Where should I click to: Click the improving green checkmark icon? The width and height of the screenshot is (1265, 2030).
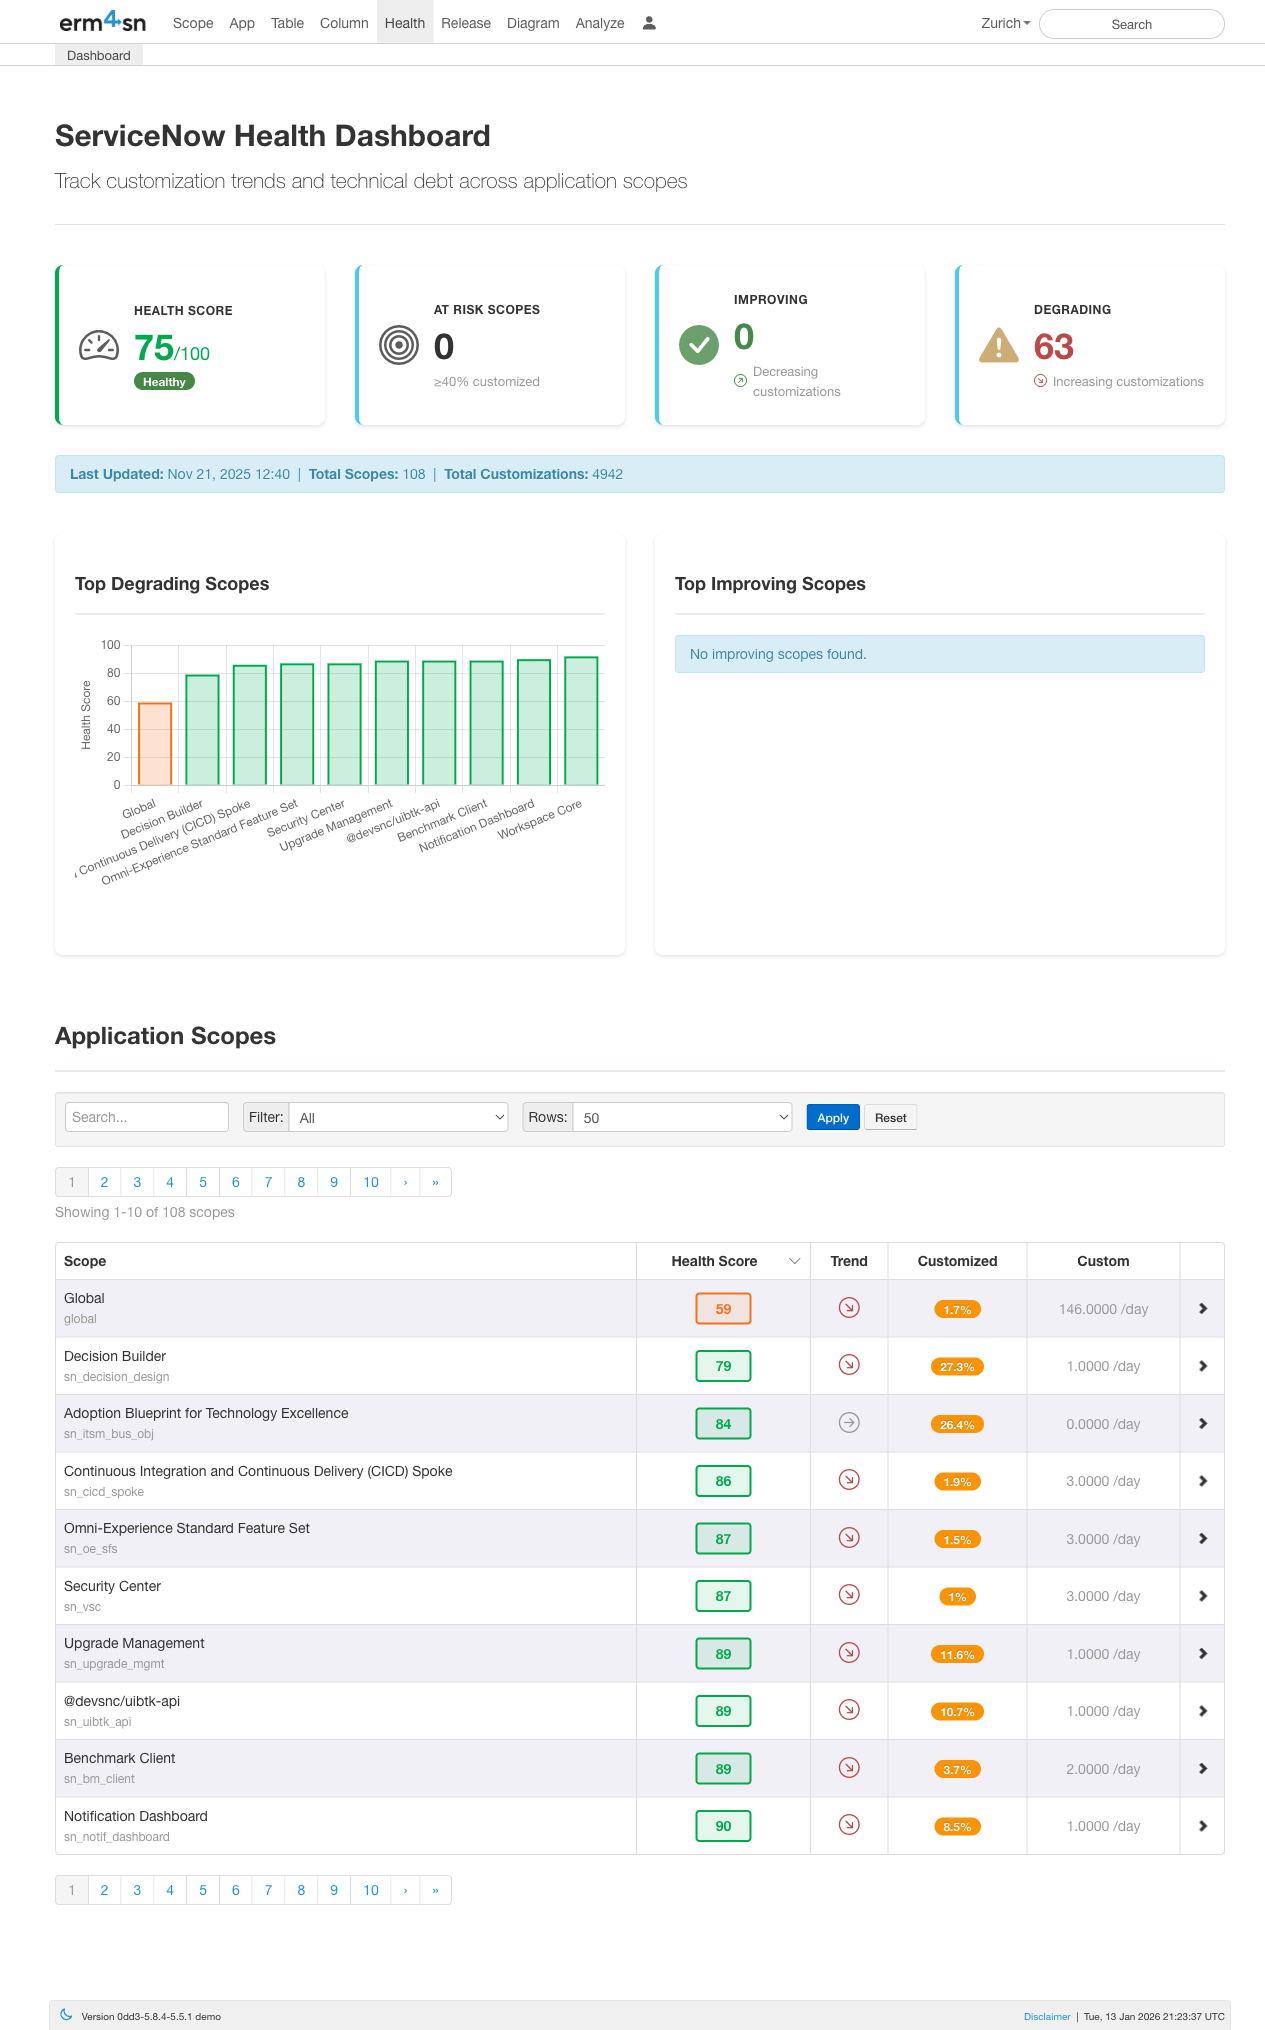(x=699, y=346)
